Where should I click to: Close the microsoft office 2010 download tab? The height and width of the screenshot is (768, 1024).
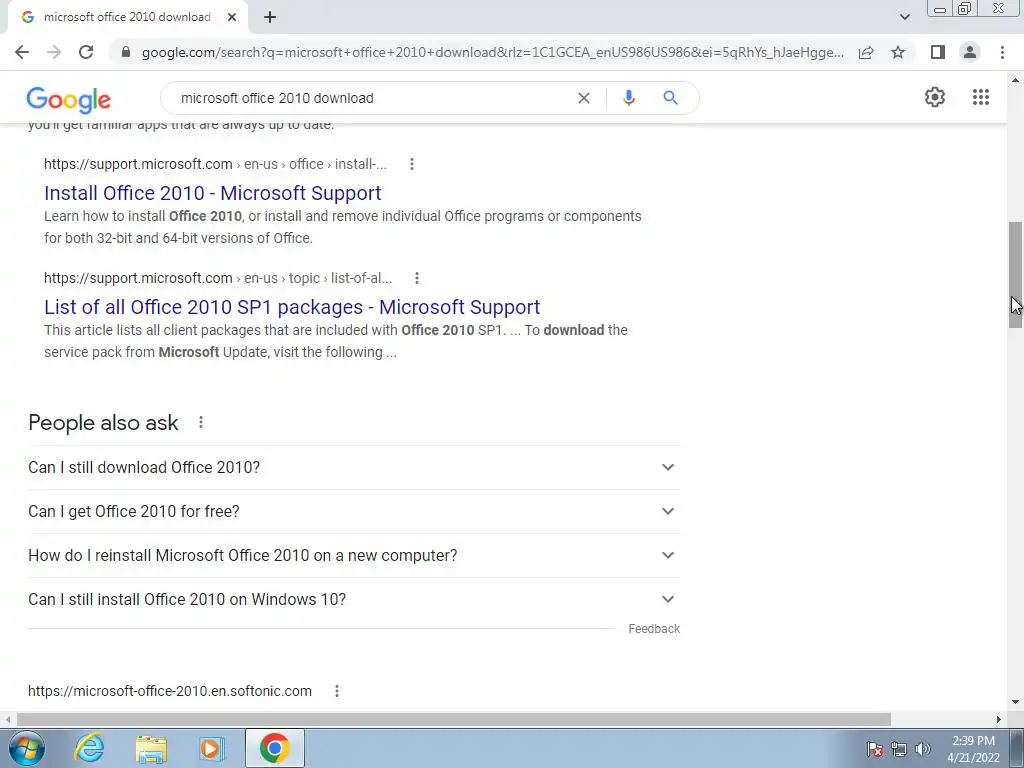pos(232,17)
